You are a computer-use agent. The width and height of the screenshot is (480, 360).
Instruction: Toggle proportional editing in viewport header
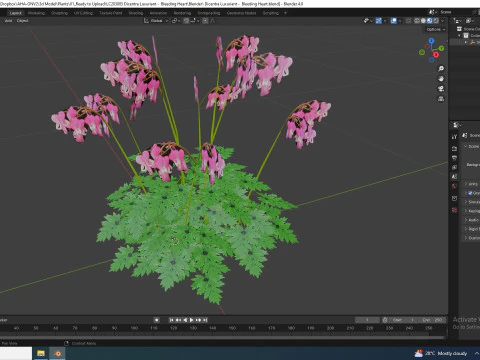[x=205, y=21]
